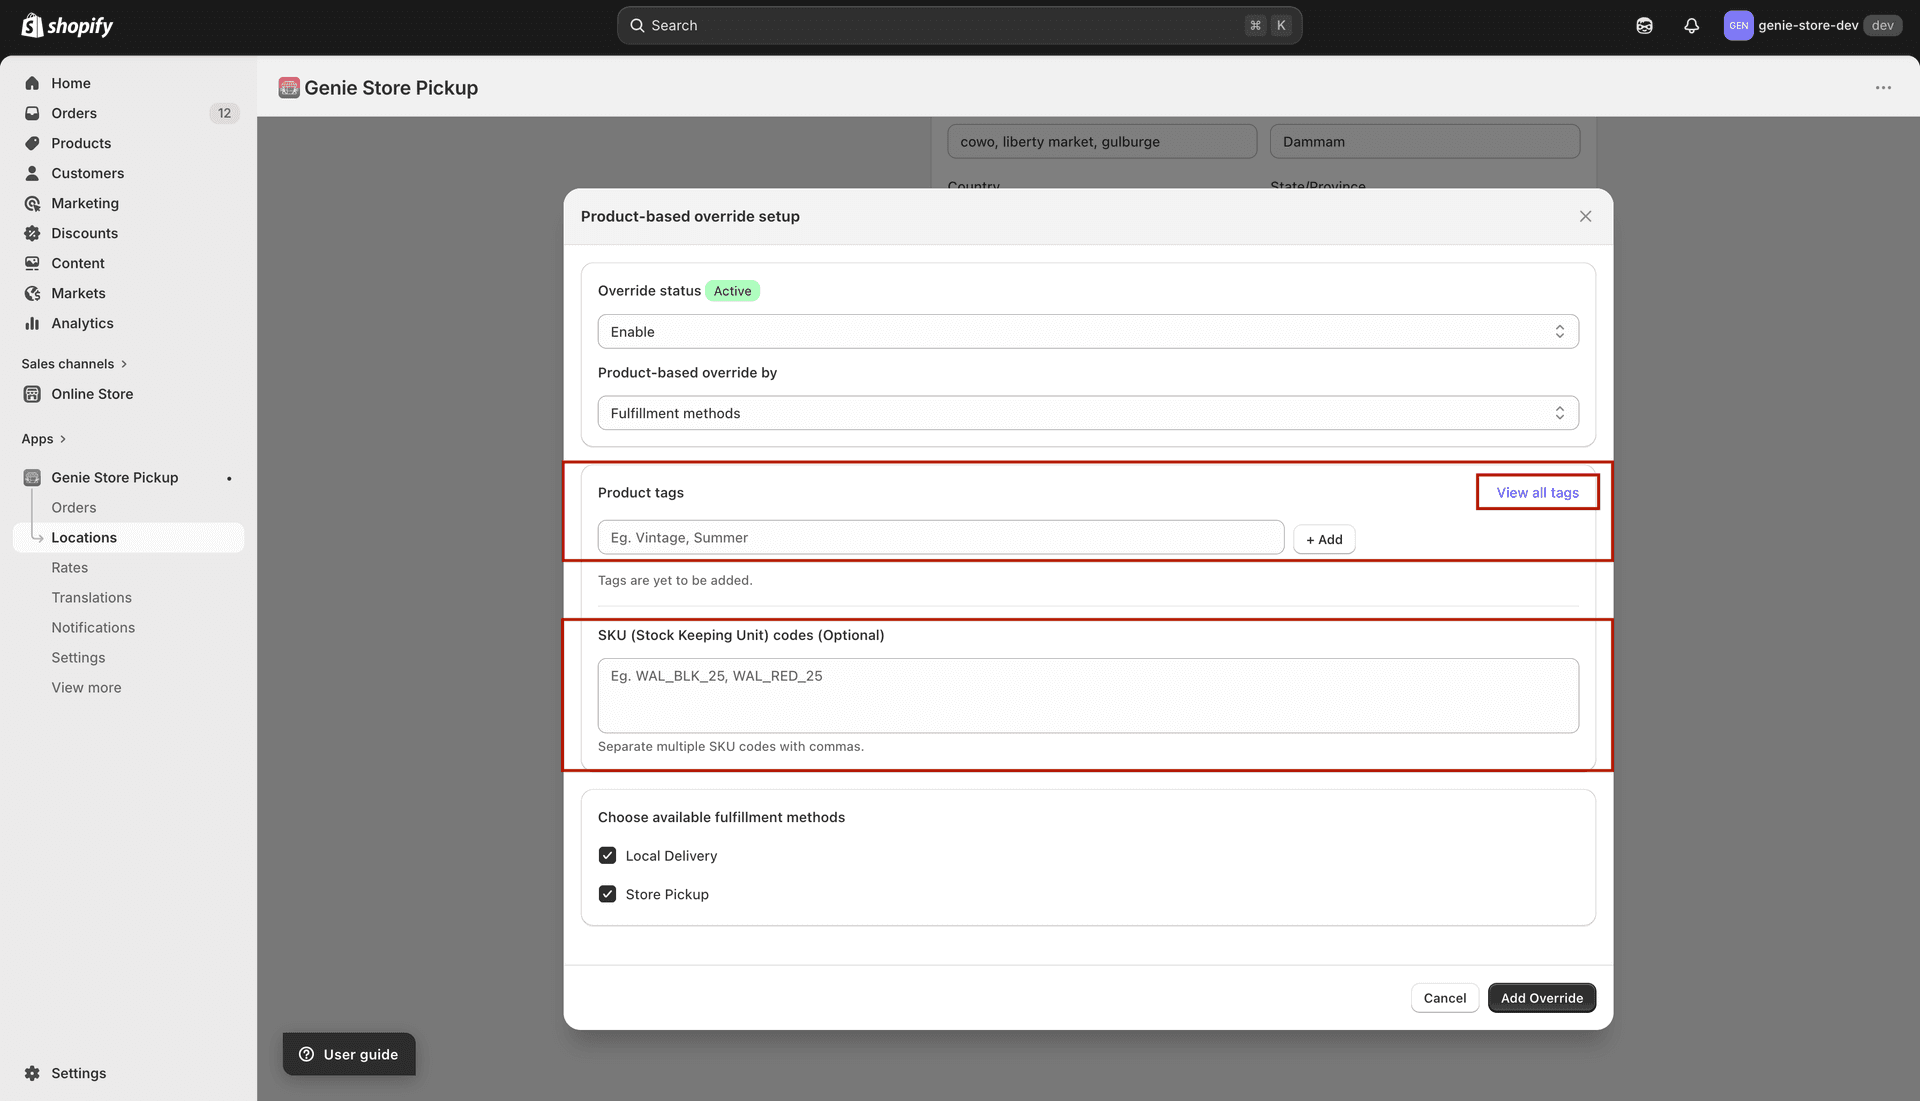Click View more in app submenu
1920x1101 pixels.
point(86,688)
